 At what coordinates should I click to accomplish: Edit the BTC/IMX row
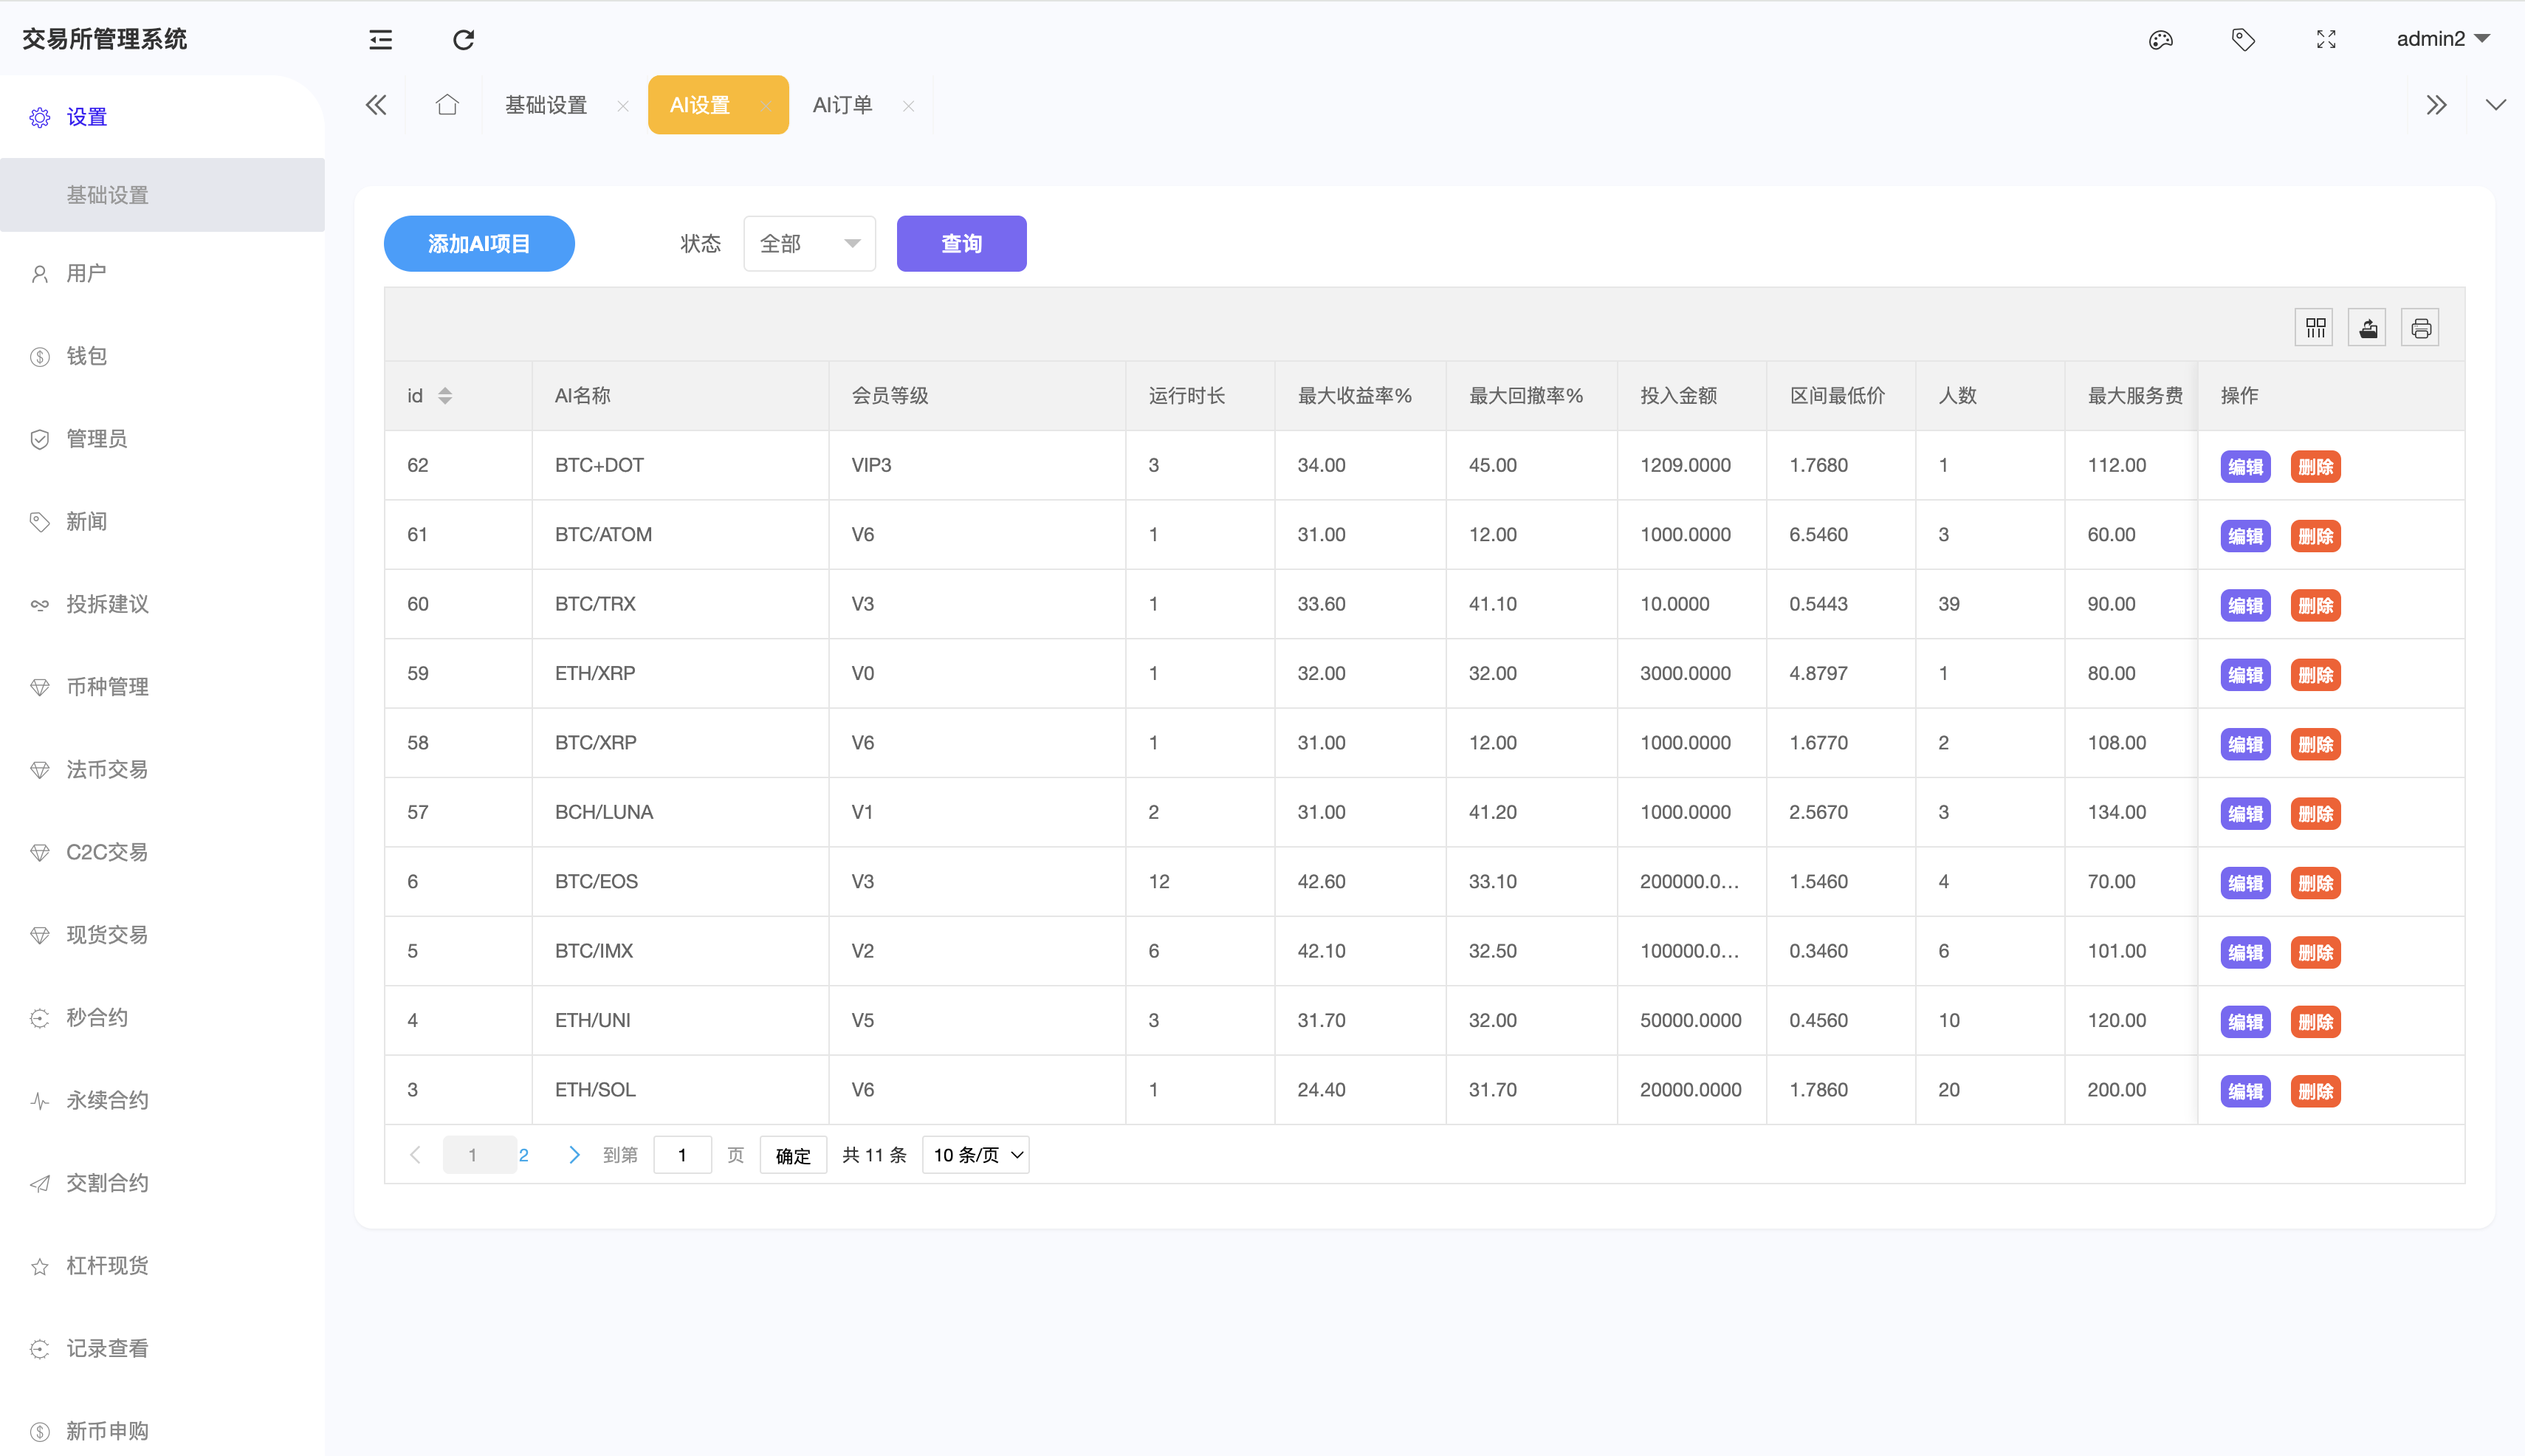point(2245,952)
